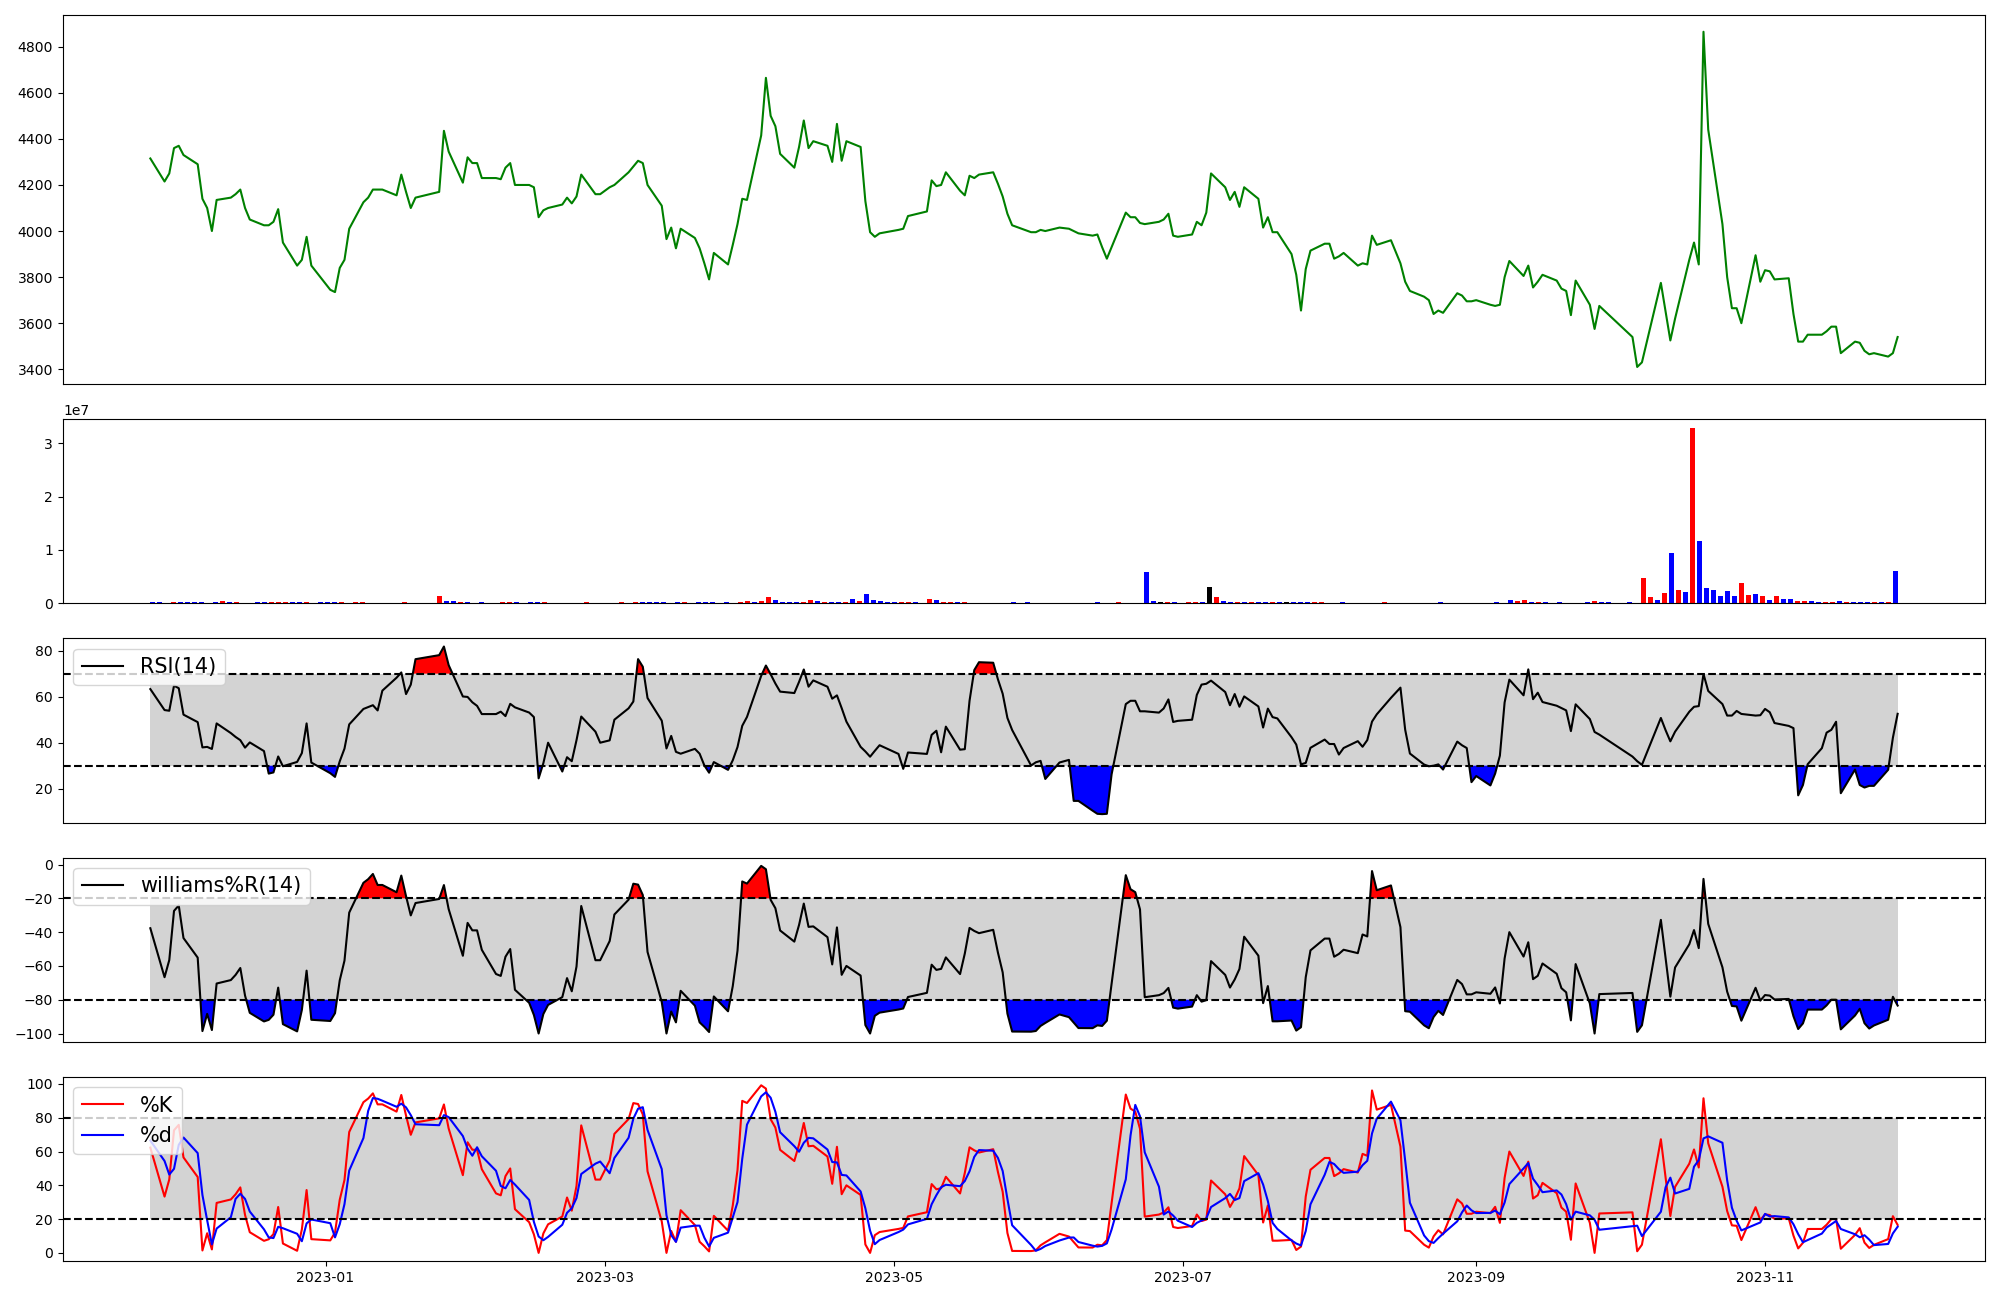Click the black volume bar near July

pyautogui.click(x=1209, y=595)
